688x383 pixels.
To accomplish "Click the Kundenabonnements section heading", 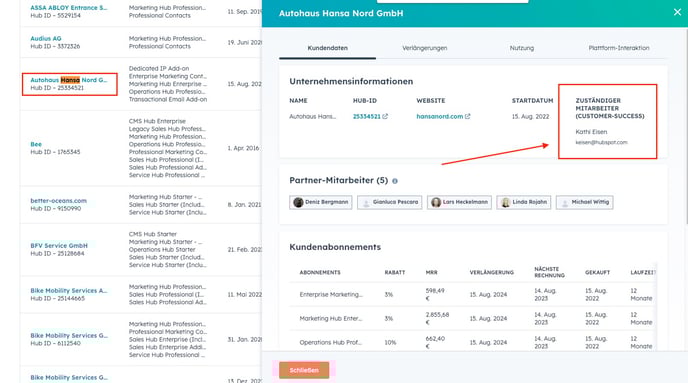I will click(335, 247).
